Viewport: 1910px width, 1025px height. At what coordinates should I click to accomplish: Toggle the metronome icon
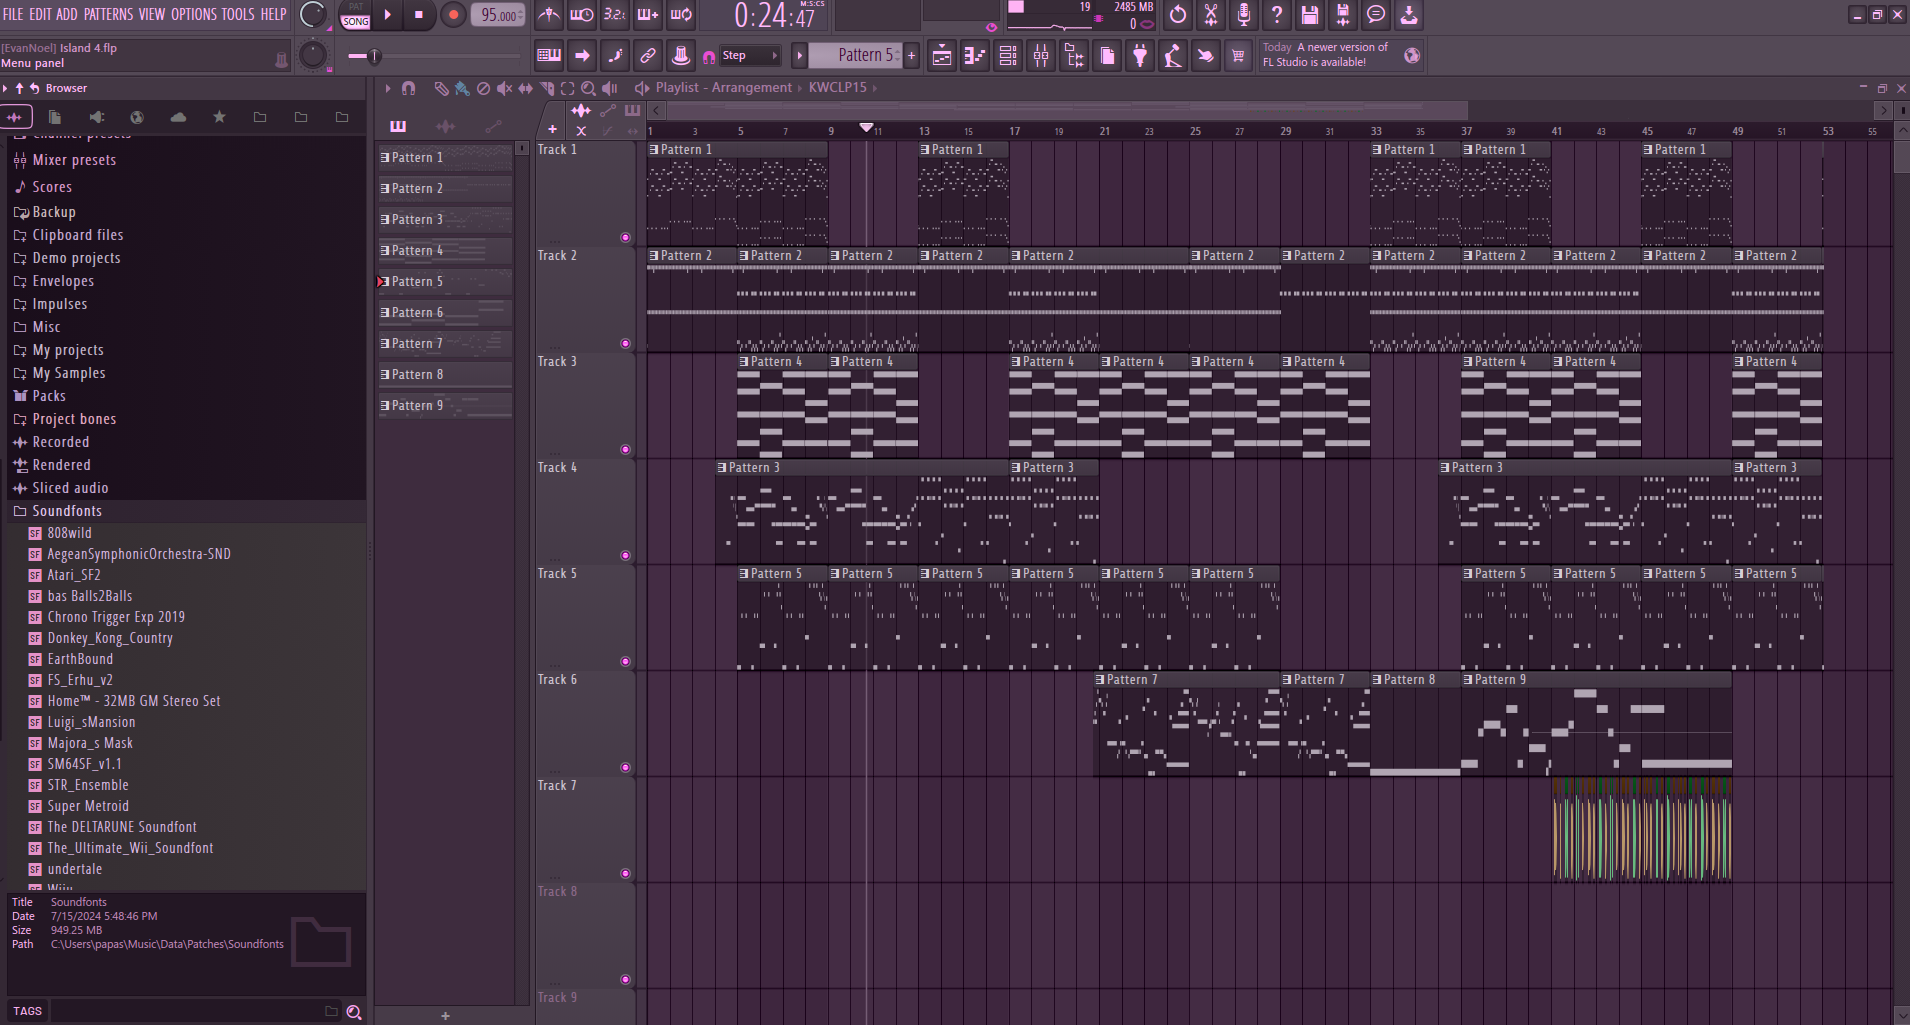click(549, 15)
